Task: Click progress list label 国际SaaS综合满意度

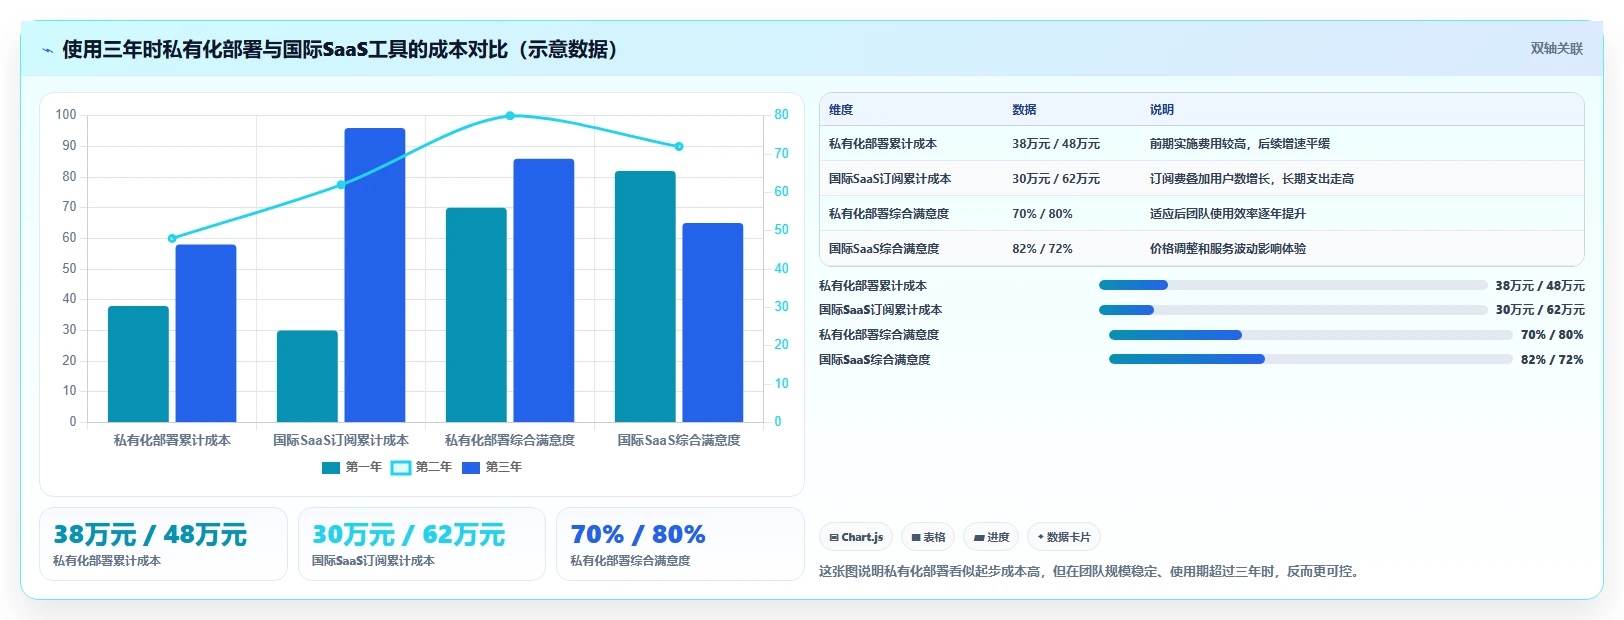Action: point(875,360)
